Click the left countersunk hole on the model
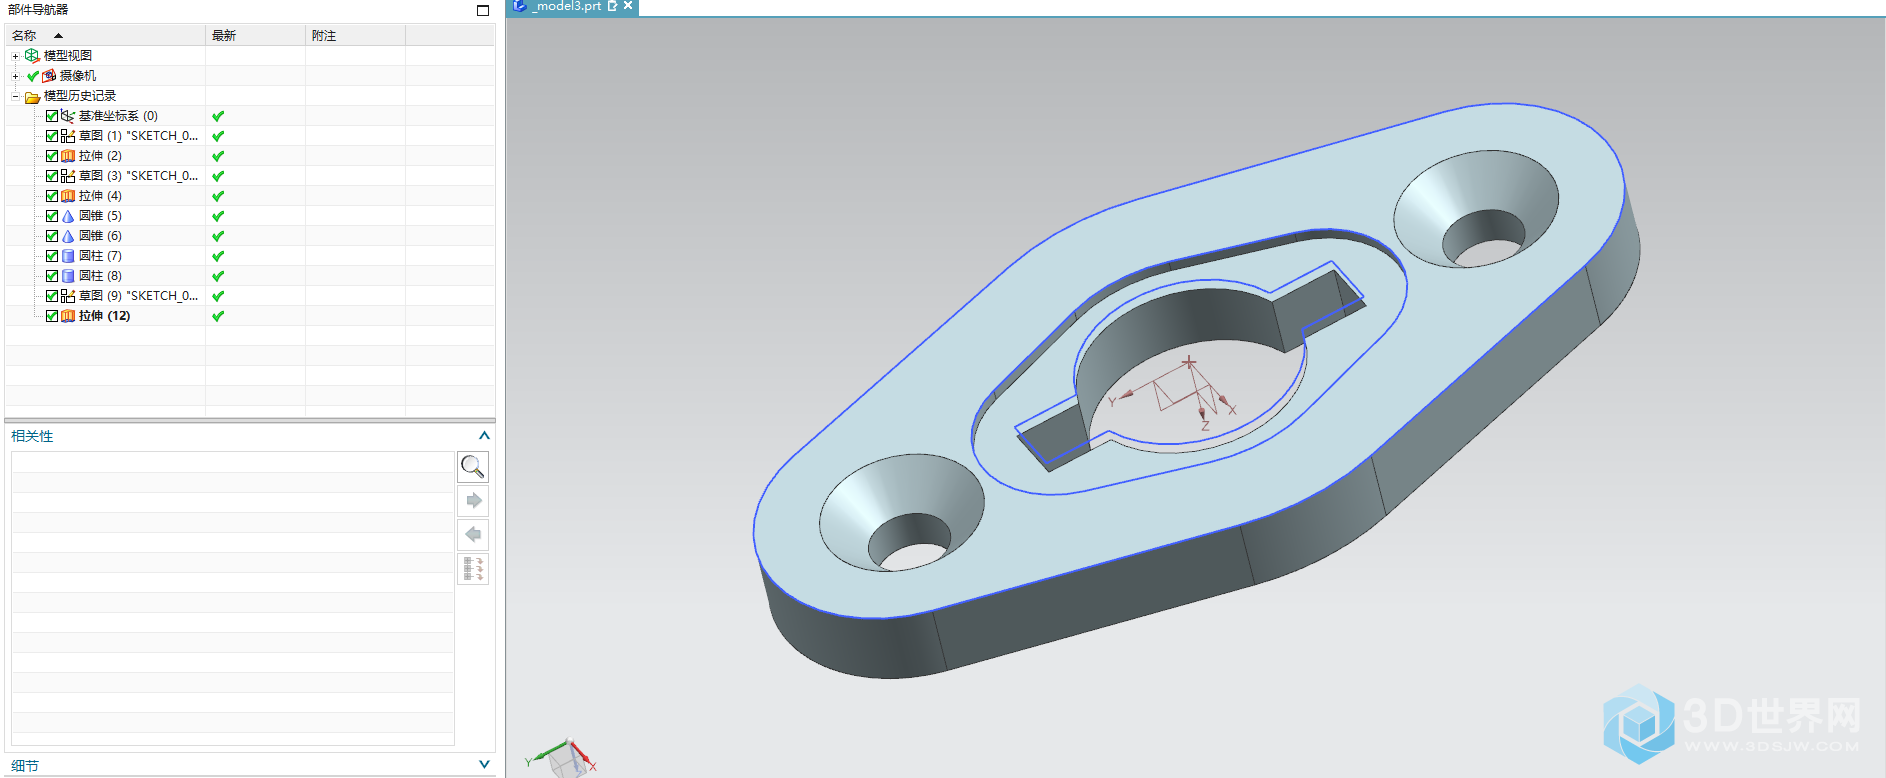Screen dimensions: 1886x778 pyautogui.click(x=902, y=512)
